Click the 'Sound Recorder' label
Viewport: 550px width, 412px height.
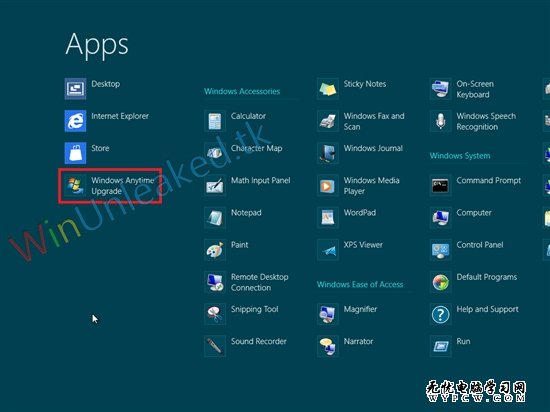coord(259,342)
